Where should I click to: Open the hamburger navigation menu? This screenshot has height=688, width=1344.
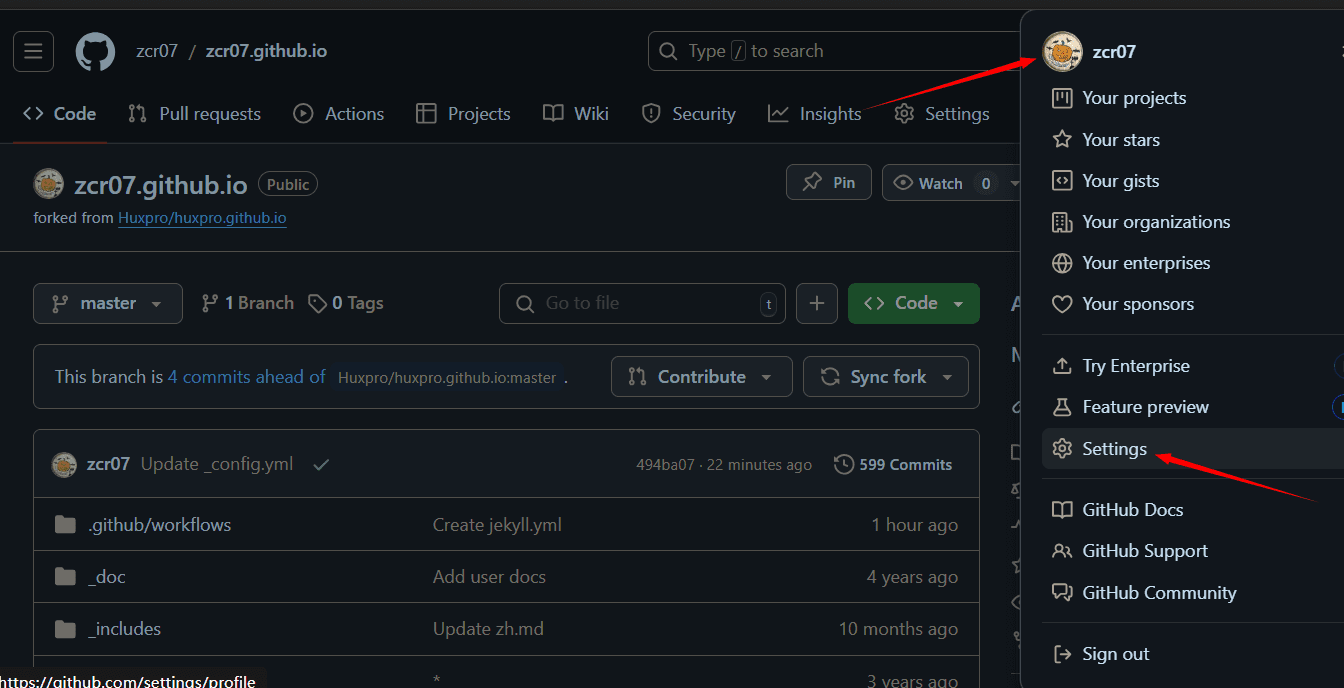click(x=33, y=51)
